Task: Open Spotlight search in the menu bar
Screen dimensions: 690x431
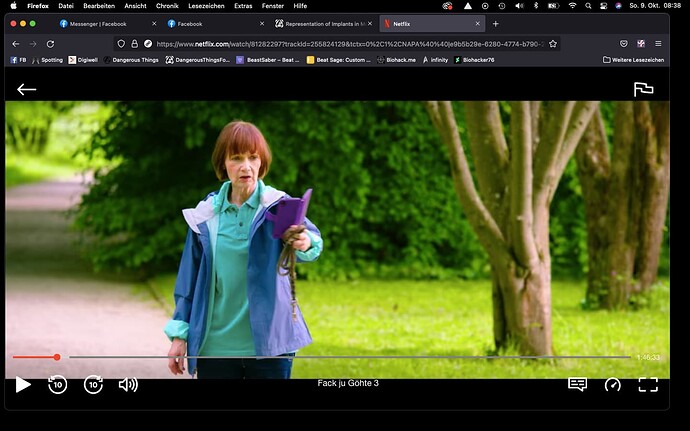Action: [588, 6]
